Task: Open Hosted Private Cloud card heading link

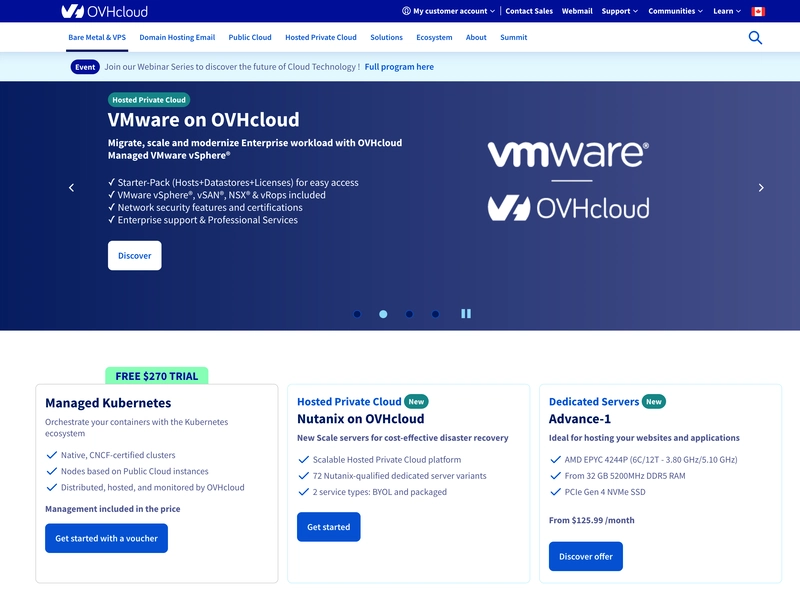Action: pos(349,402)
